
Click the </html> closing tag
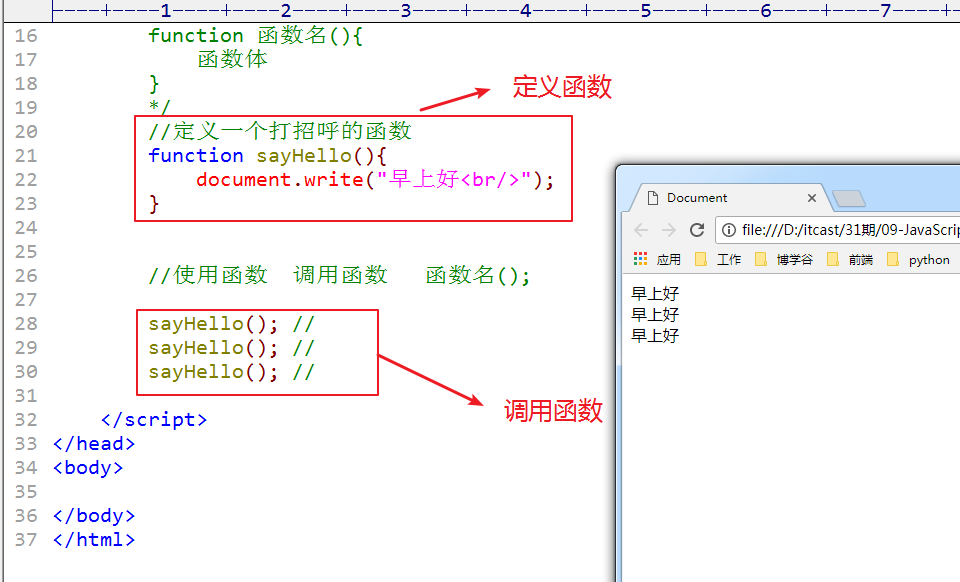point(94,540)
